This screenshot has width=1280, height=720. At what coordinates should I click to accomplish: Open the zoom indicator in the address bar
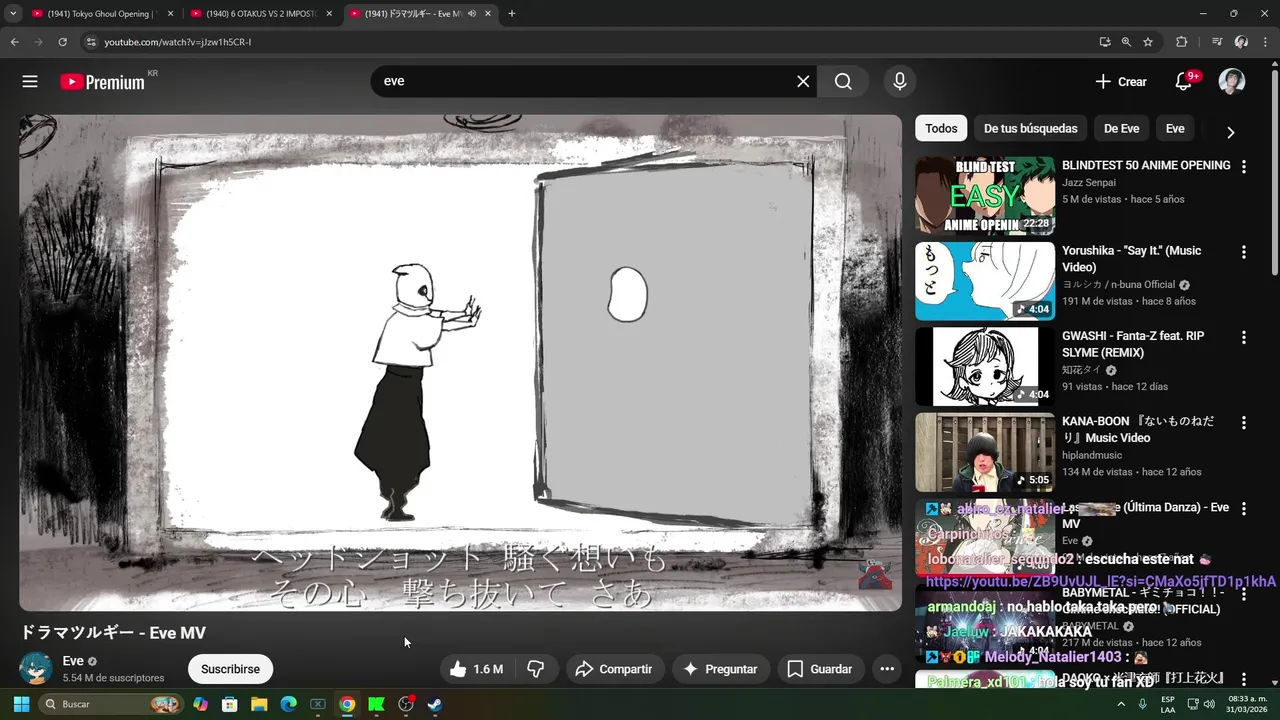[x=1126, y=42]
